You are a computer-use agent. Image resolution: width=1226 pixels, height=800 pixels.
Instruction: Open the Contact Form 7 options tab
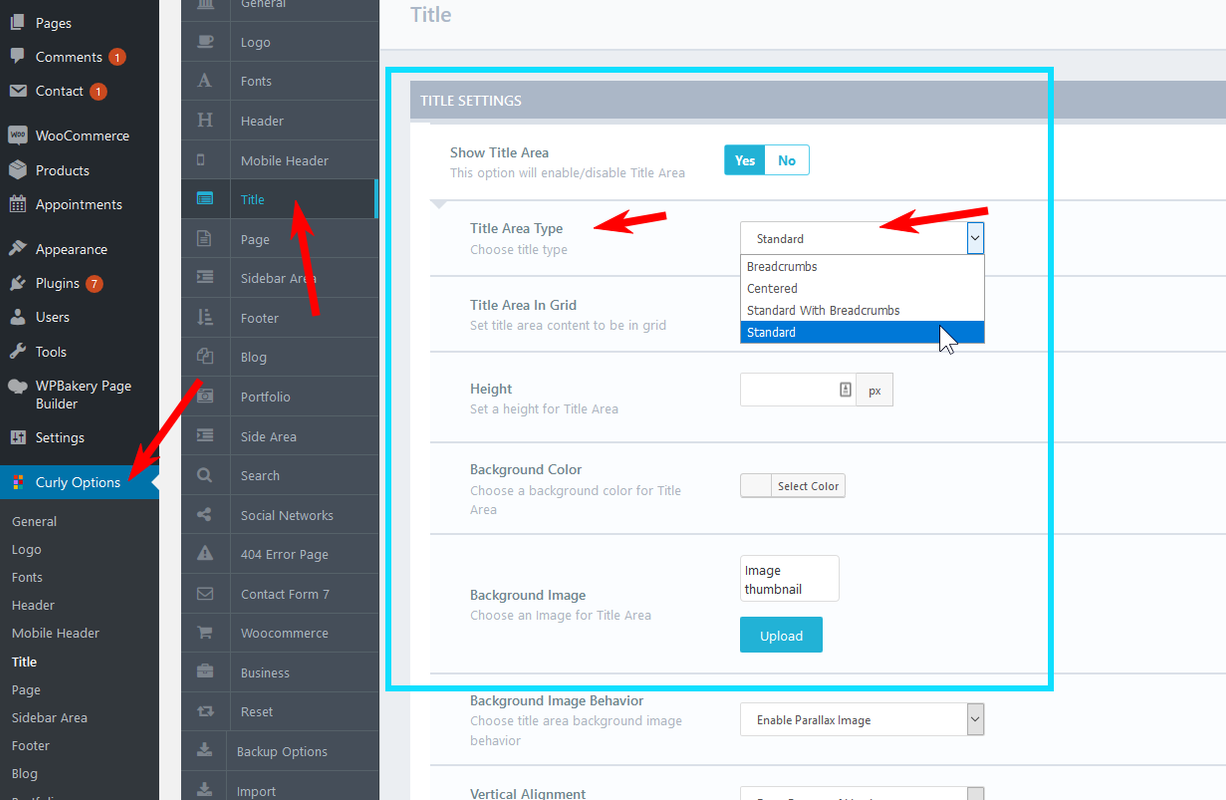[279, 594]
